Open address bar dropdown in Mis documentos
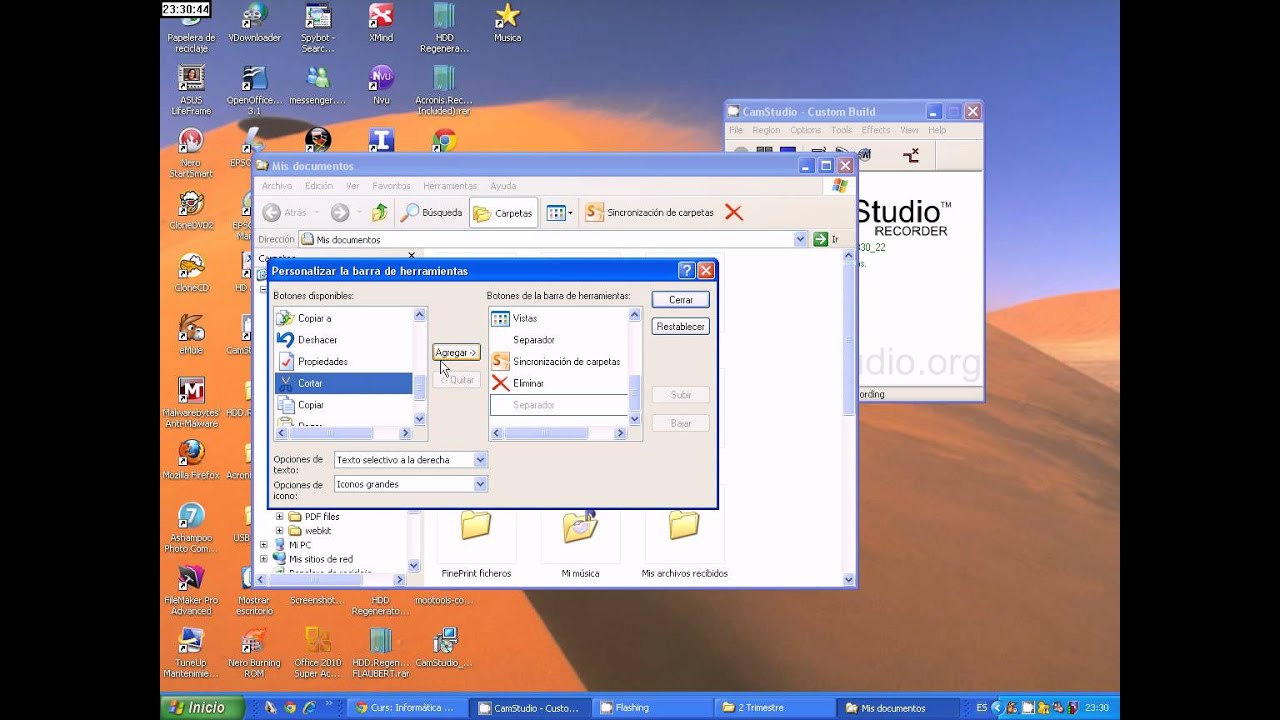This screenshot has width=1280, height=720. pos(800,239)
